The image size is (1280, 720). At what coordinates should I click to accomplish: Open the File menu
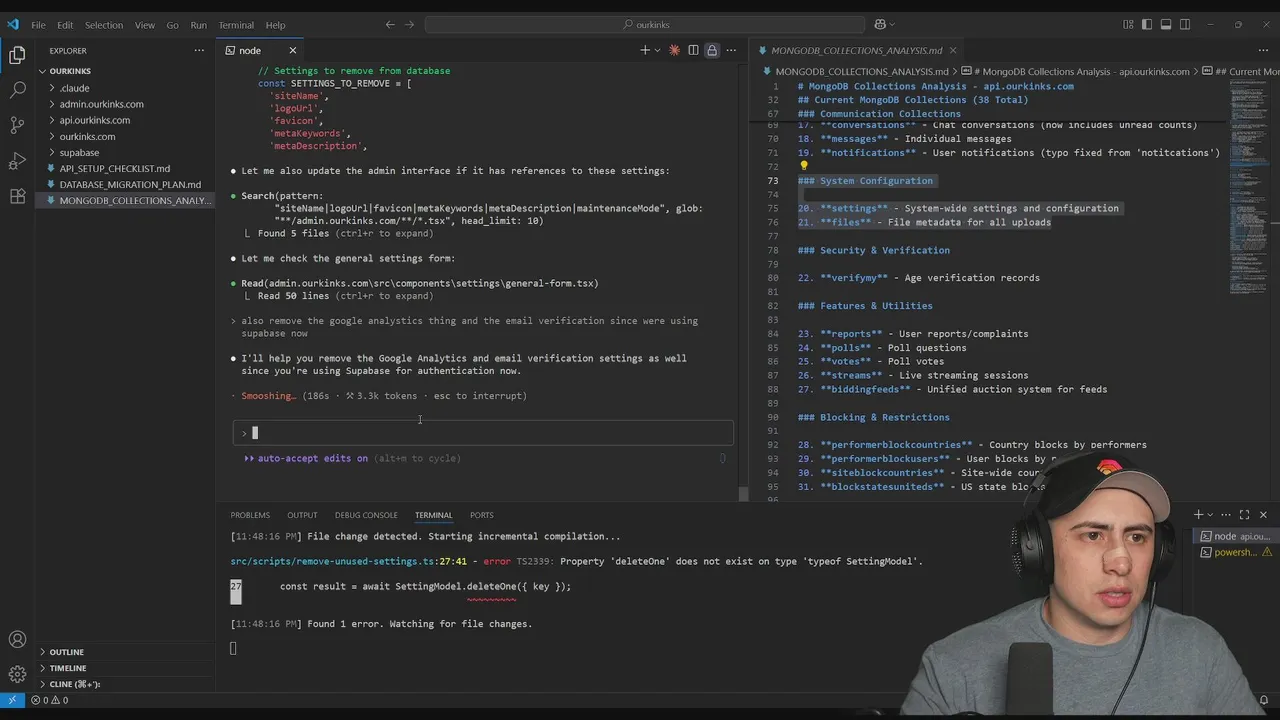[38, 24]
